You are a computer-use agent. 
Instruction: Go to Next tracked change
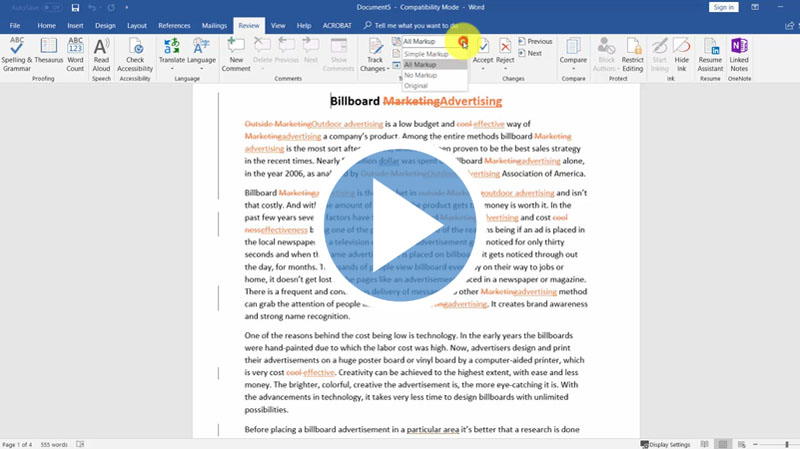[534, 53]
